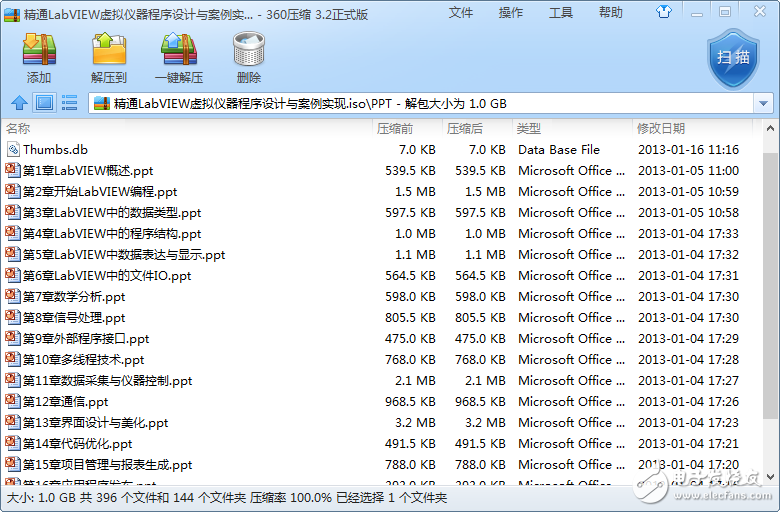This screenshot has height=512, width=780.
Task: Switch to icon view mode
Action: click(44, 103)
